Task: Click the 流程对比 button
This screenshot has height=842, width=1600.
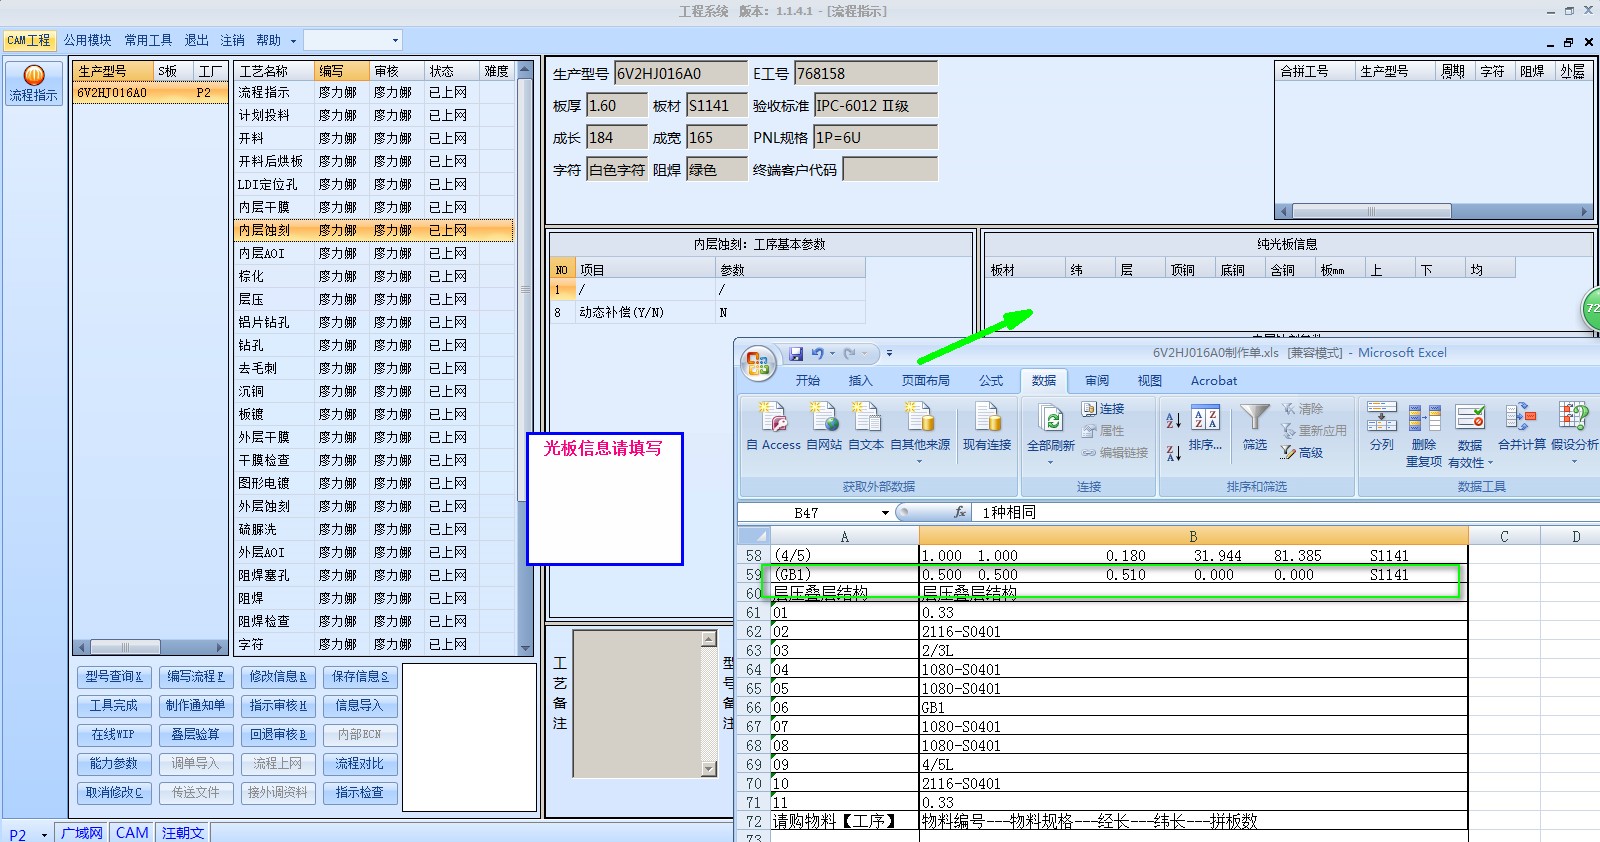Action: 360,764
